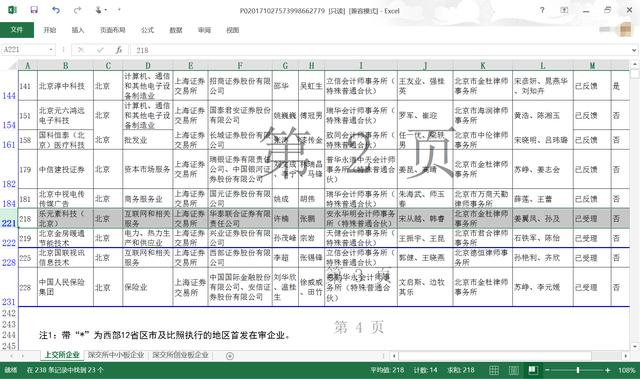Click the 108% zoom level
The height and width of the screenshot is (379, 640).
626,370
